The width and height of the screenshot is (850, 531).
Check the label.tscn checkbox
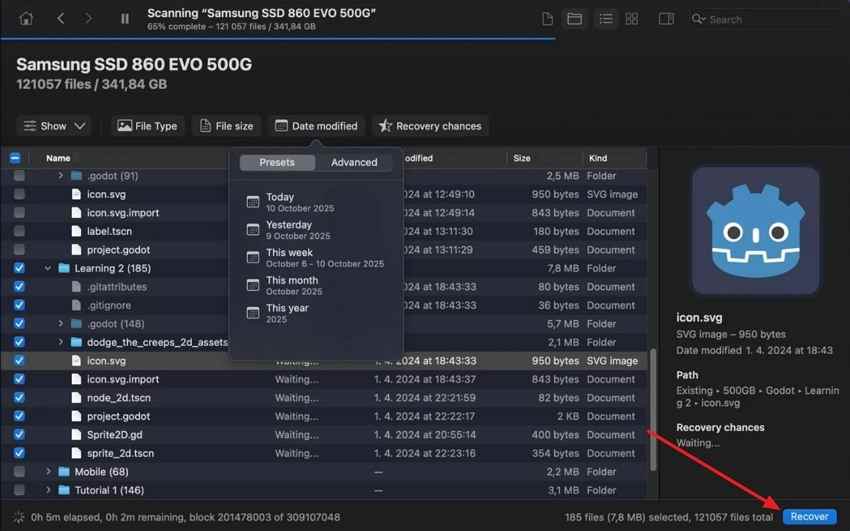pos(19,231)
